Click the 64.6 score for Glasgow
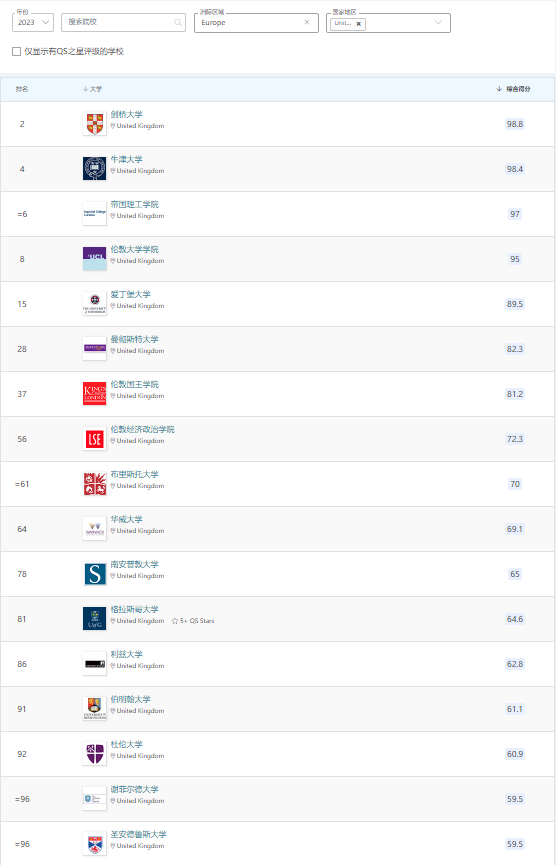Screen dimensions: 556x865 coord(515,619)
